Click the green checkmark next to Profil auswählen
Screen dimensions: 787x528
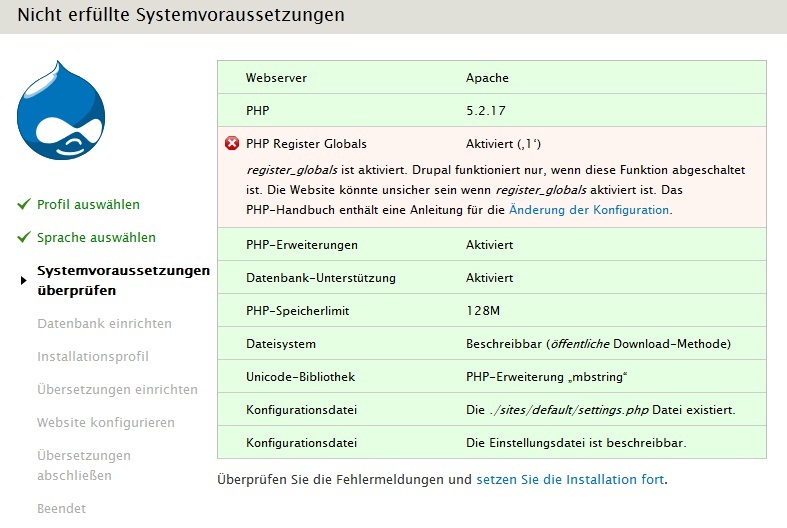[24, 204]
